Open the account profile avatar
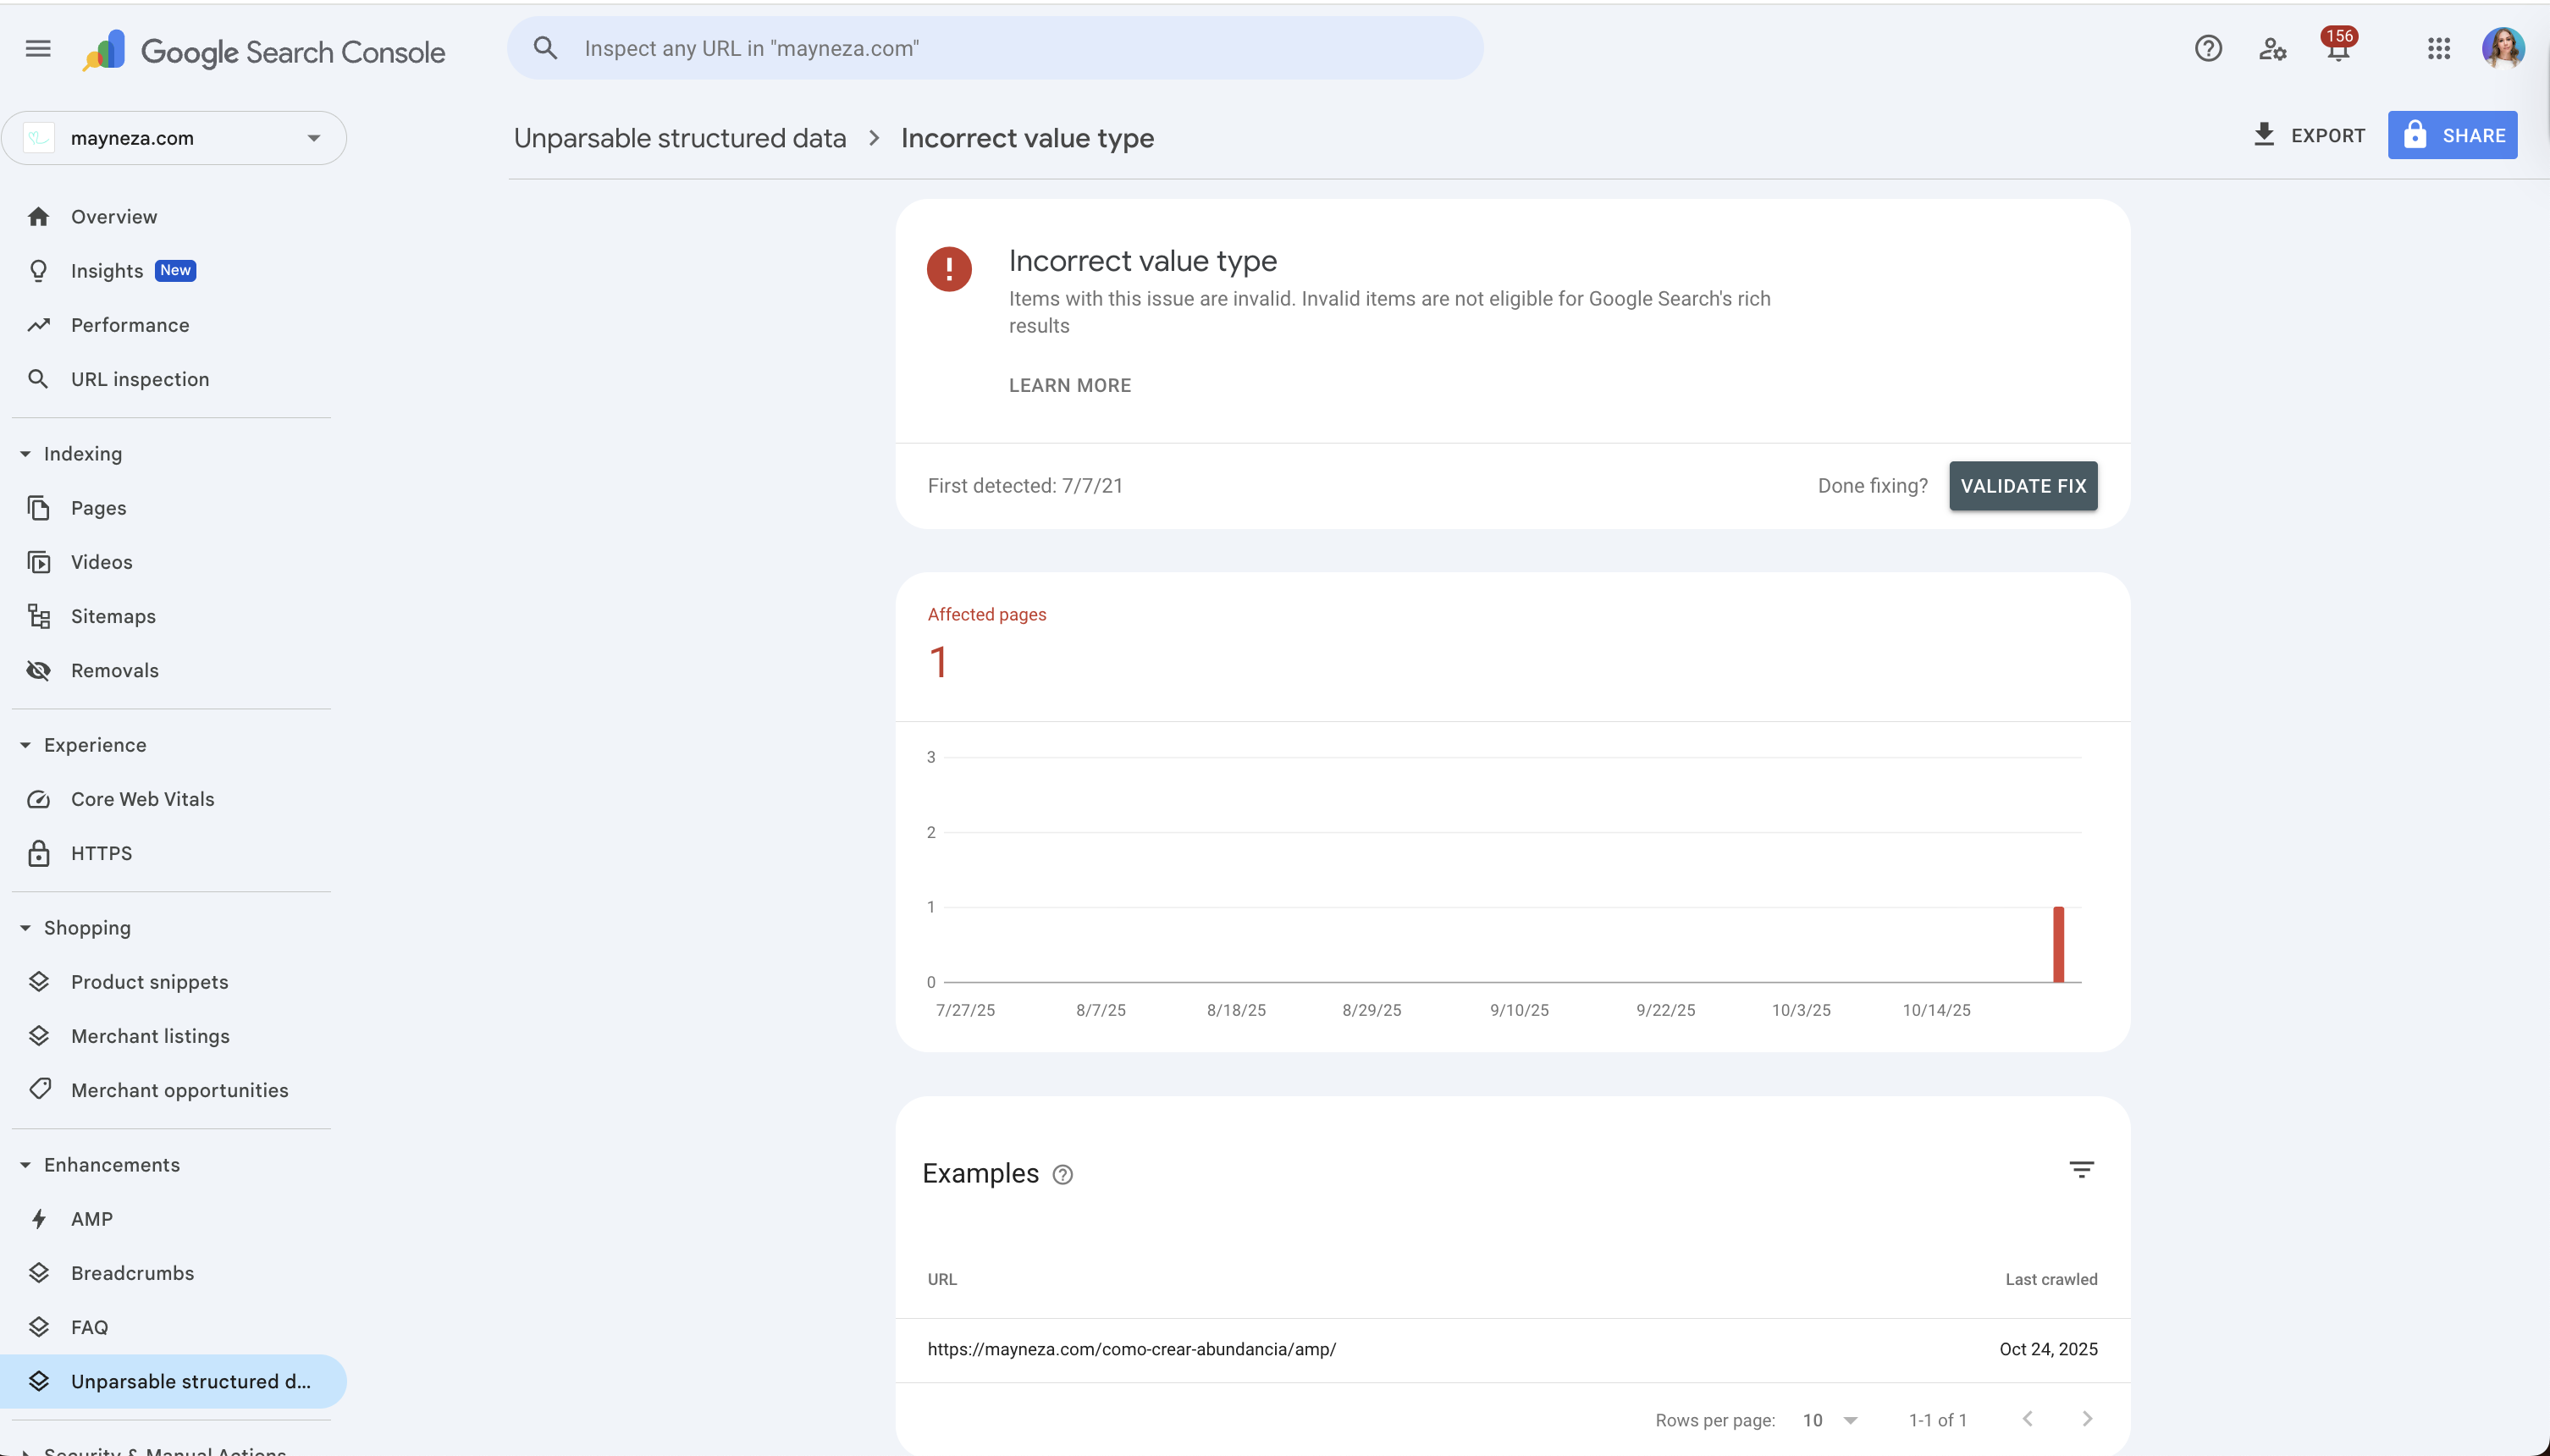 (x=2502, y=48)
